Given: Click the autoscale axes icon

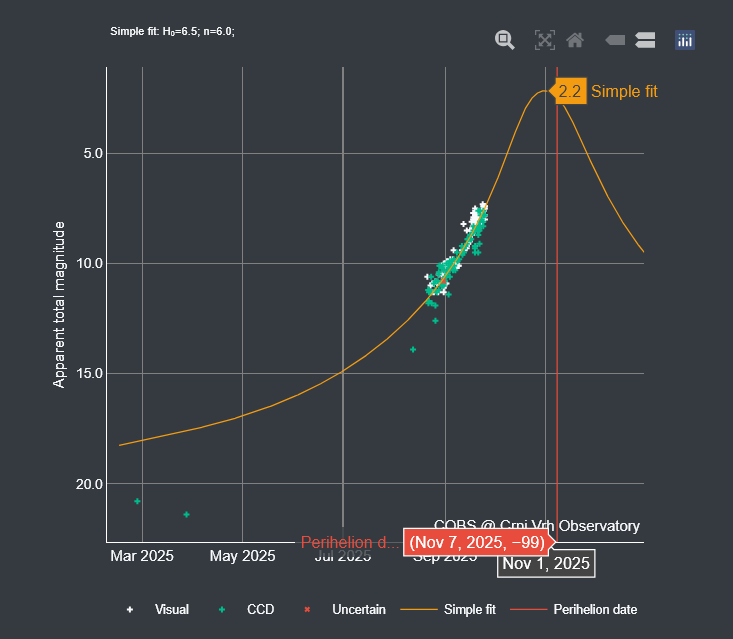Looking at the screenshot, I should [x=544, y=40].
